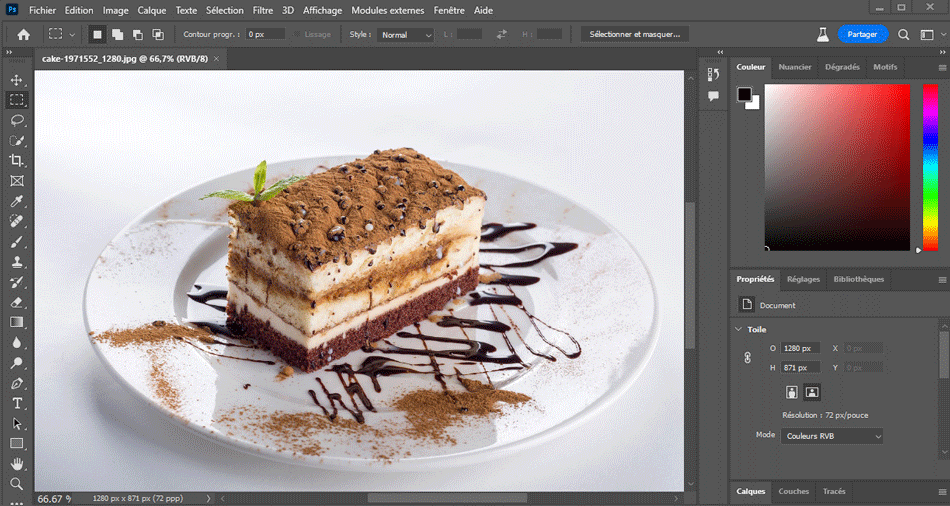Viewport: 950px width, 506px height.
Task: Click the Partager button
Action: (x=862, y=34)
